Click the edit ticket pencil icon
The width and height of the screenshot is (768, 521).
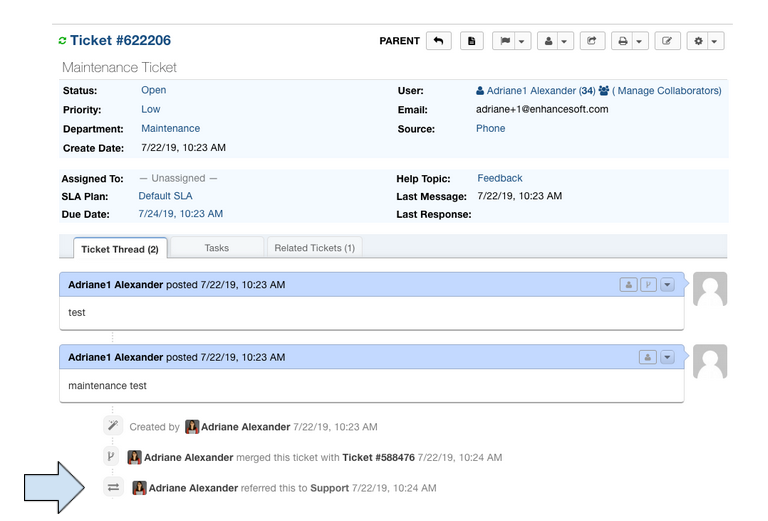[x=668, y=41]
